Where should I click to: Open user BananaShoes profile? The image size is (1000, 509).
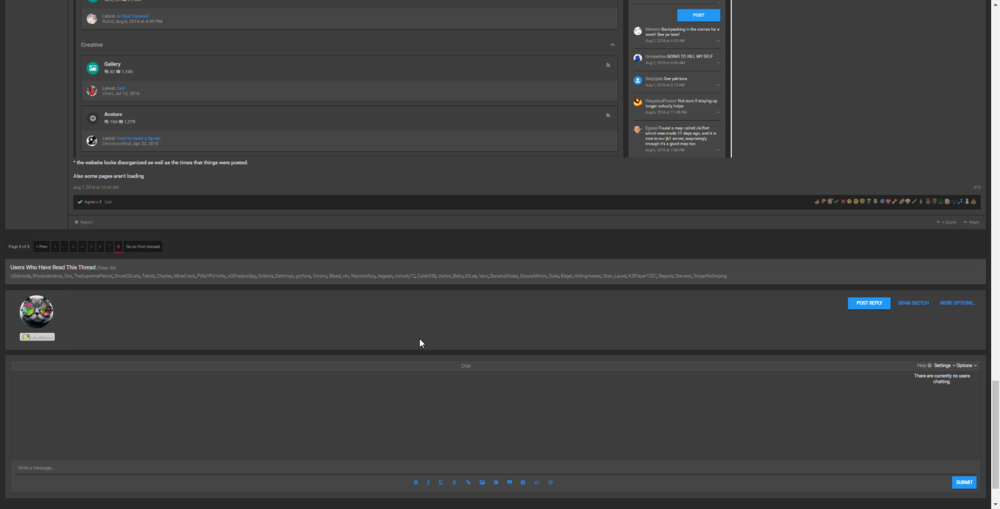[x=504, y=276]
